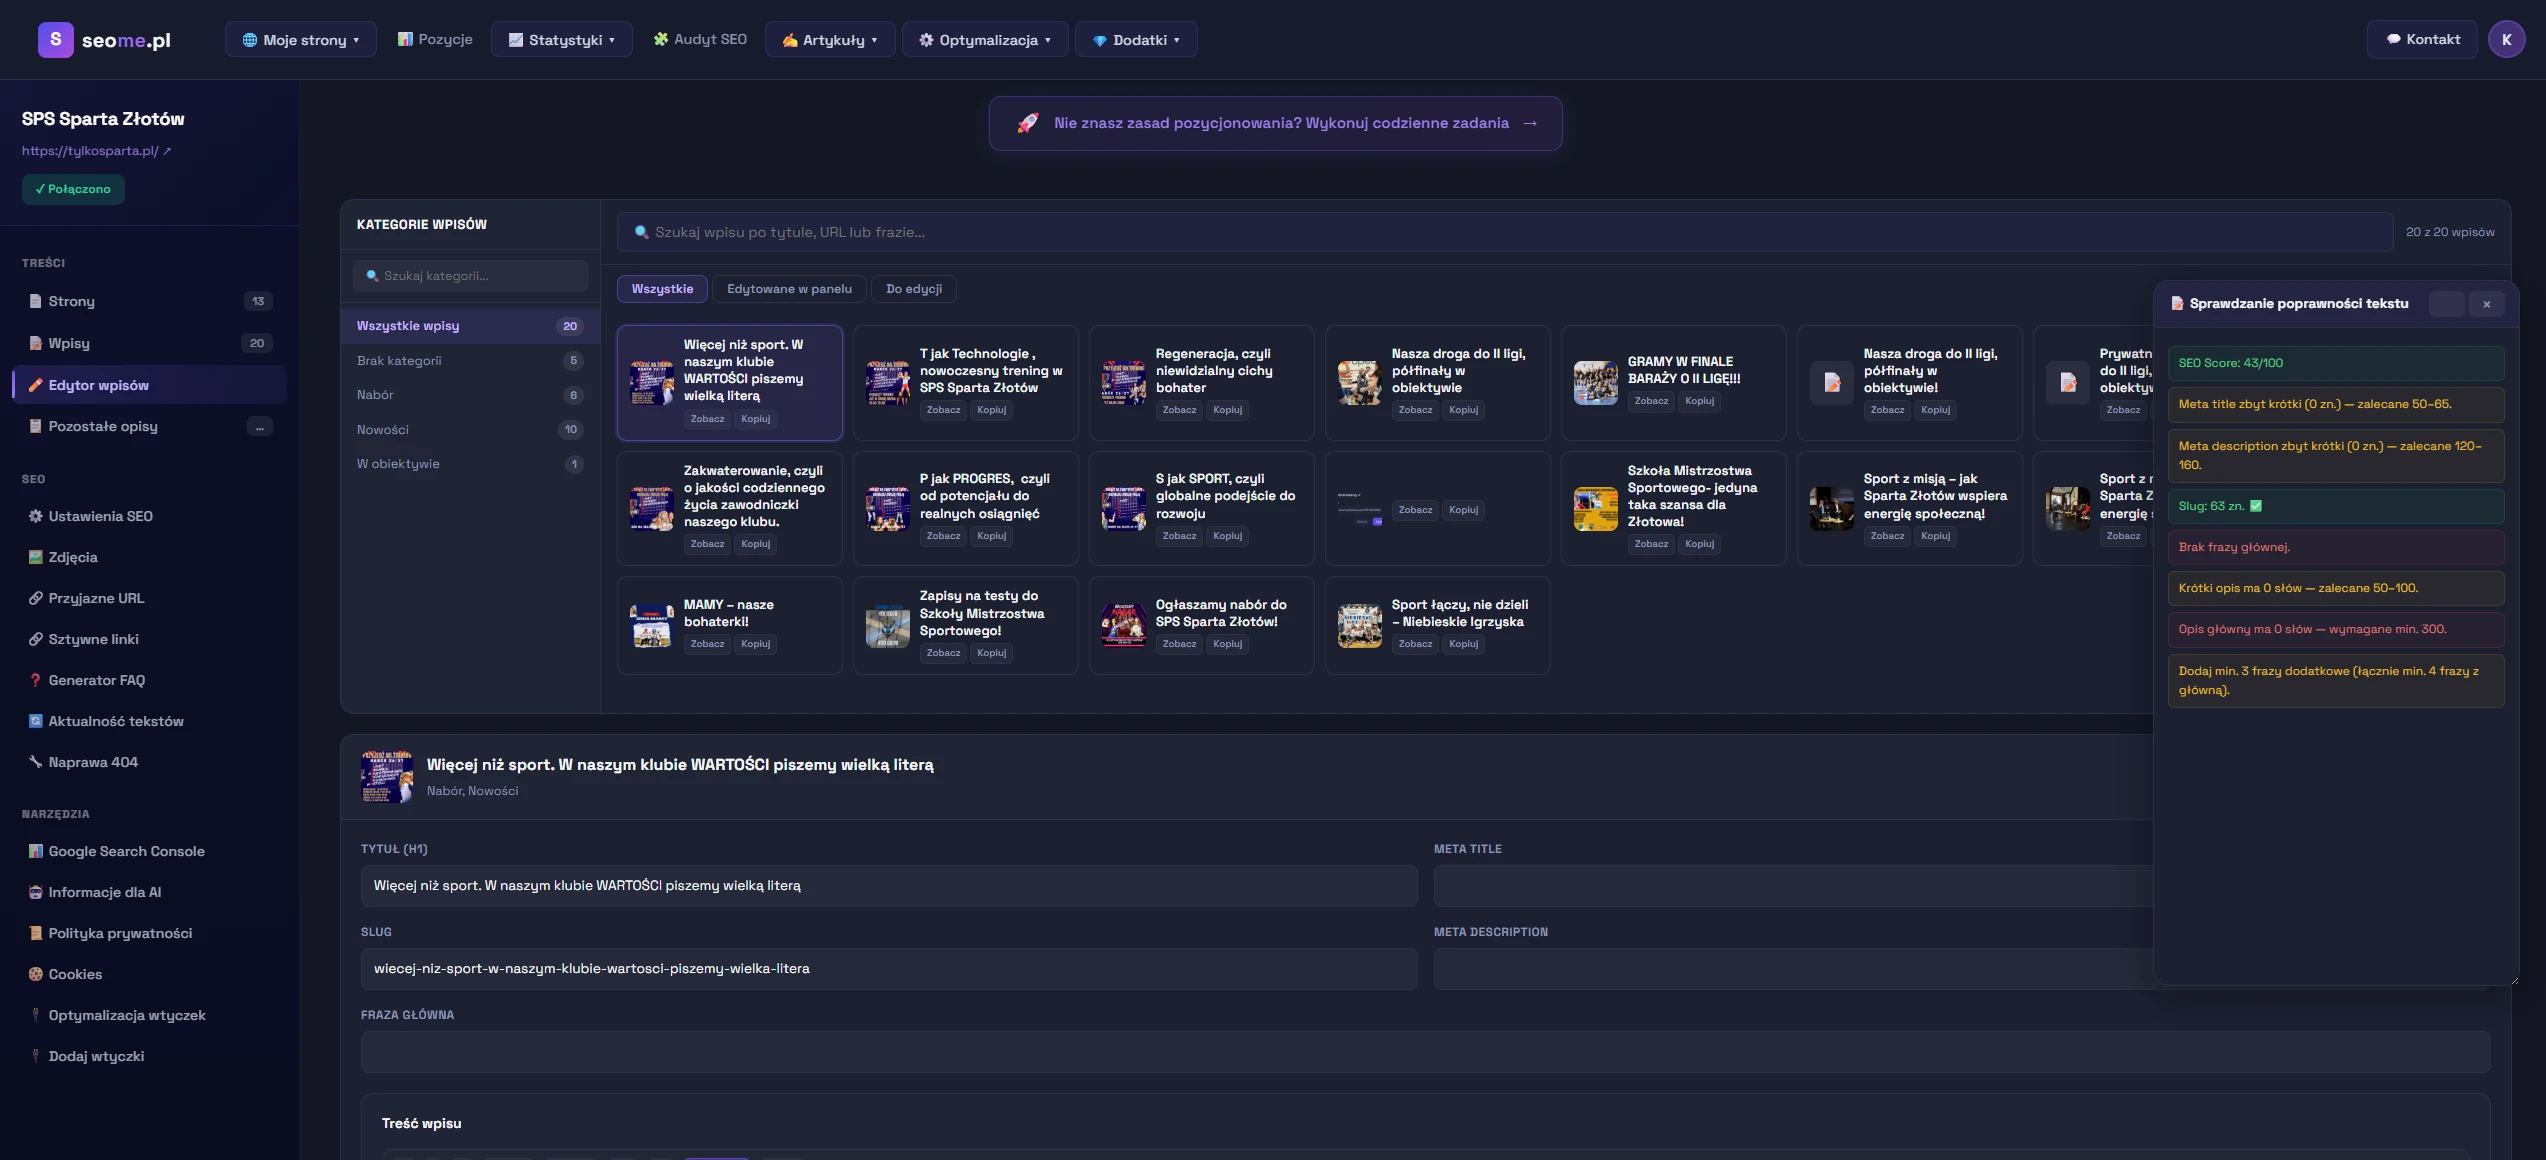Viewport: 2546px width, 1160px height.
Task: Click the Meta Title input field
Action: (1790, 886)
